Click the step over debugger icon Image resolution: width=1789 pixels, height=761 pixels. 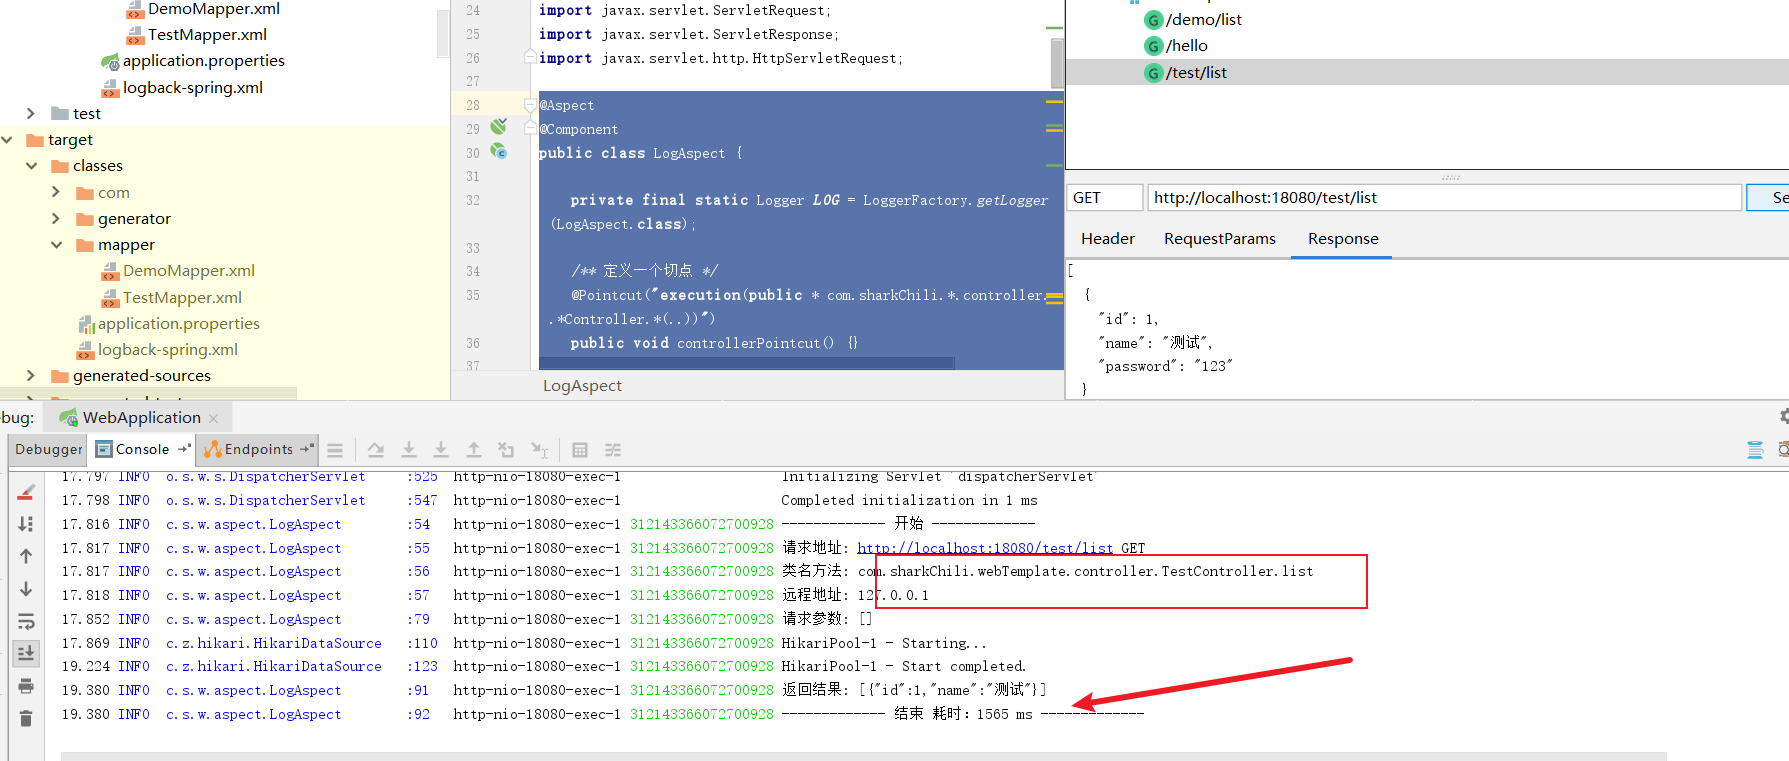375,450
